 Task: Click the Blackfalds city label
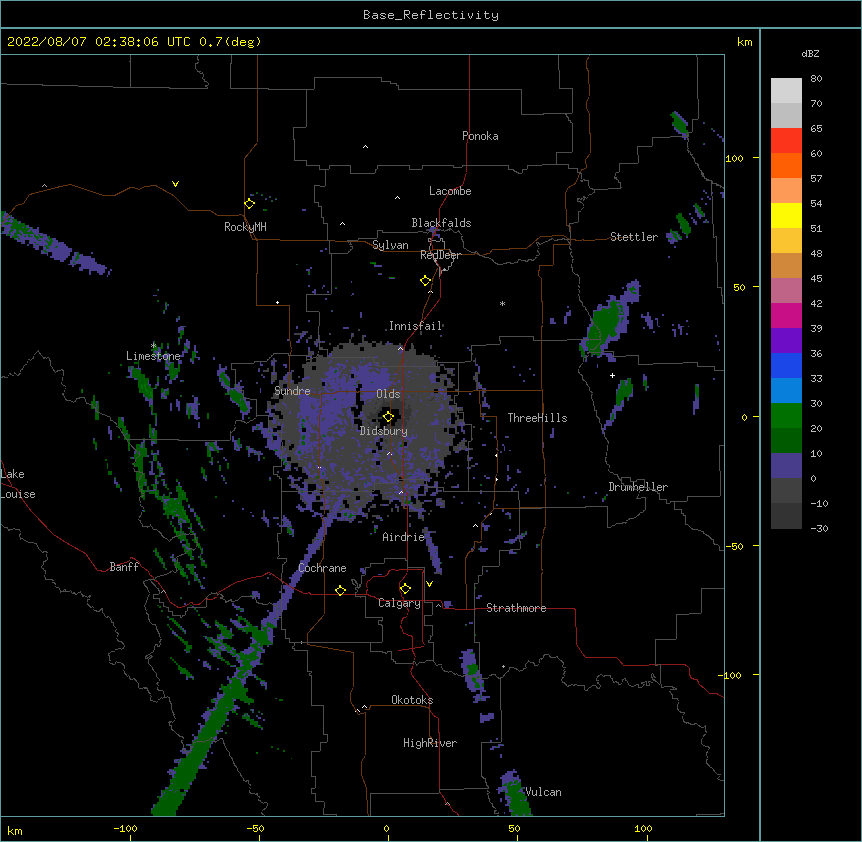tap(441, 223)
